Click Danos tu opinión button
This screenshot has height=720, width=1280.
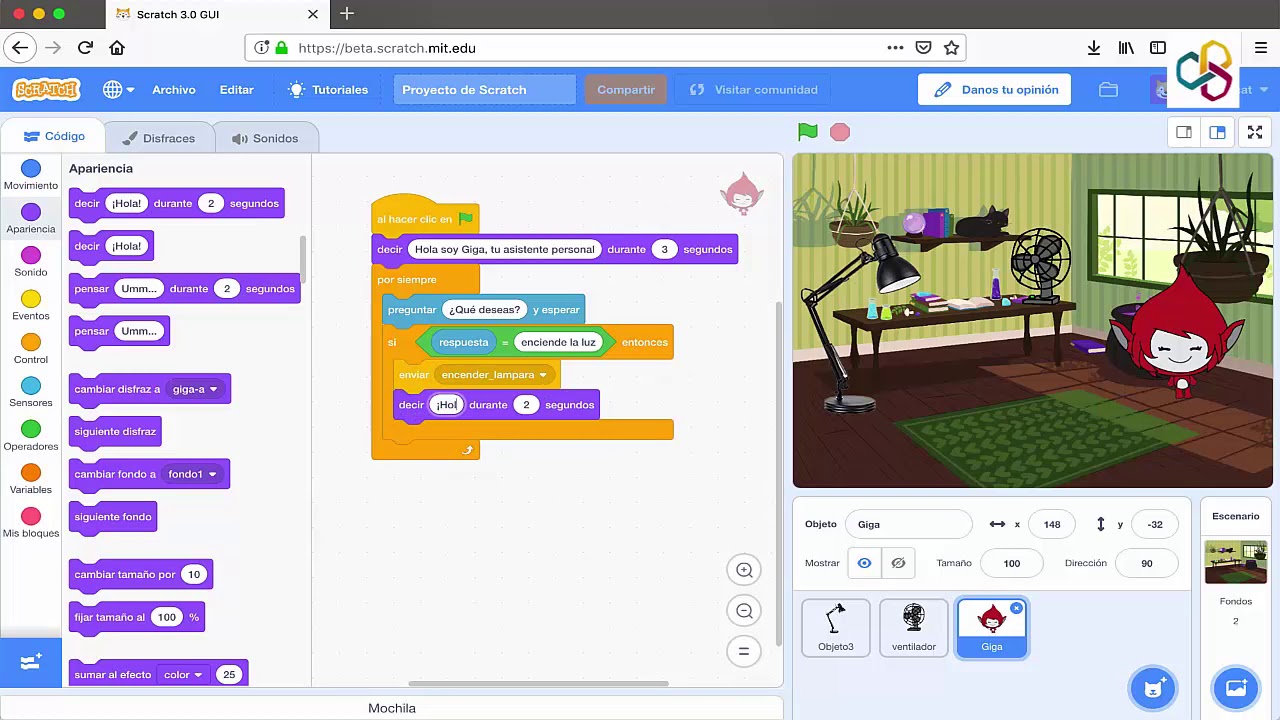tap(995, 90)
